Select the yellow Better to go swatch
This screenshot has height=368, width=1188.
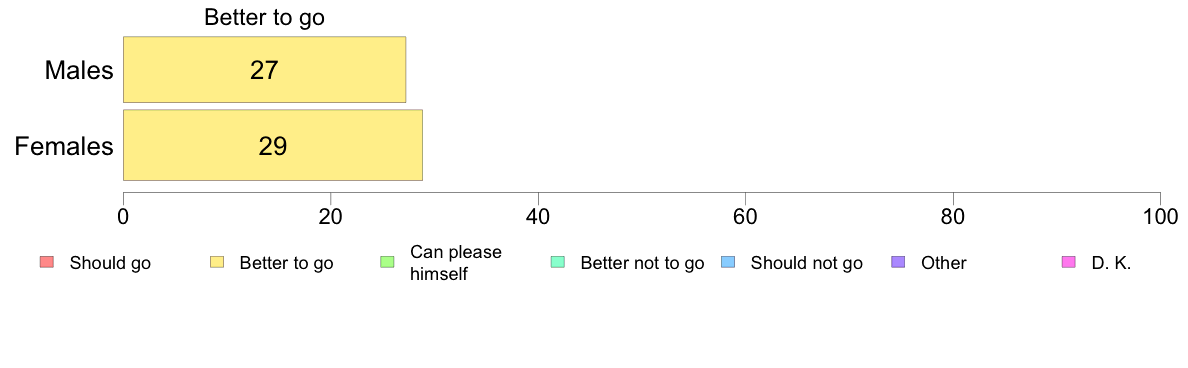point(217,263)
